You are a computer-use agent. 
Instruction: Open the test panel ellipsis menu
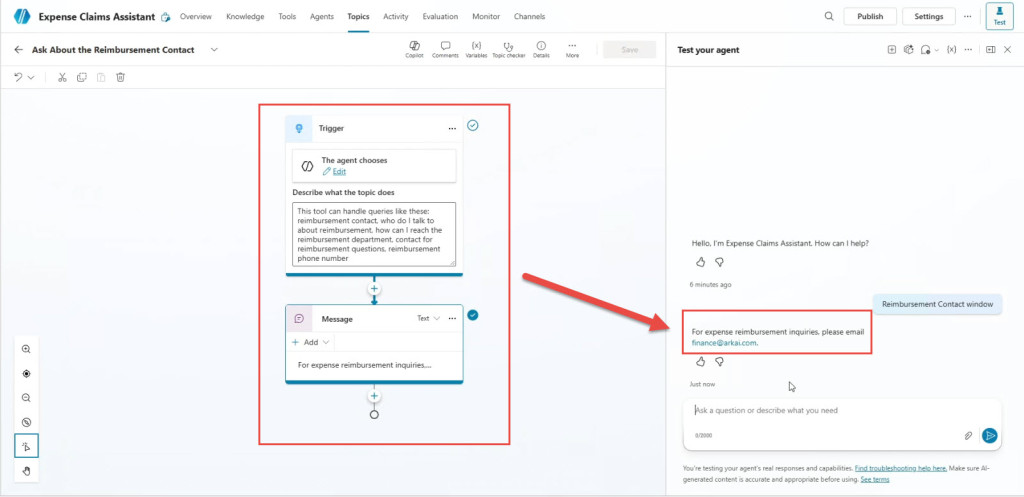(968, 50)
